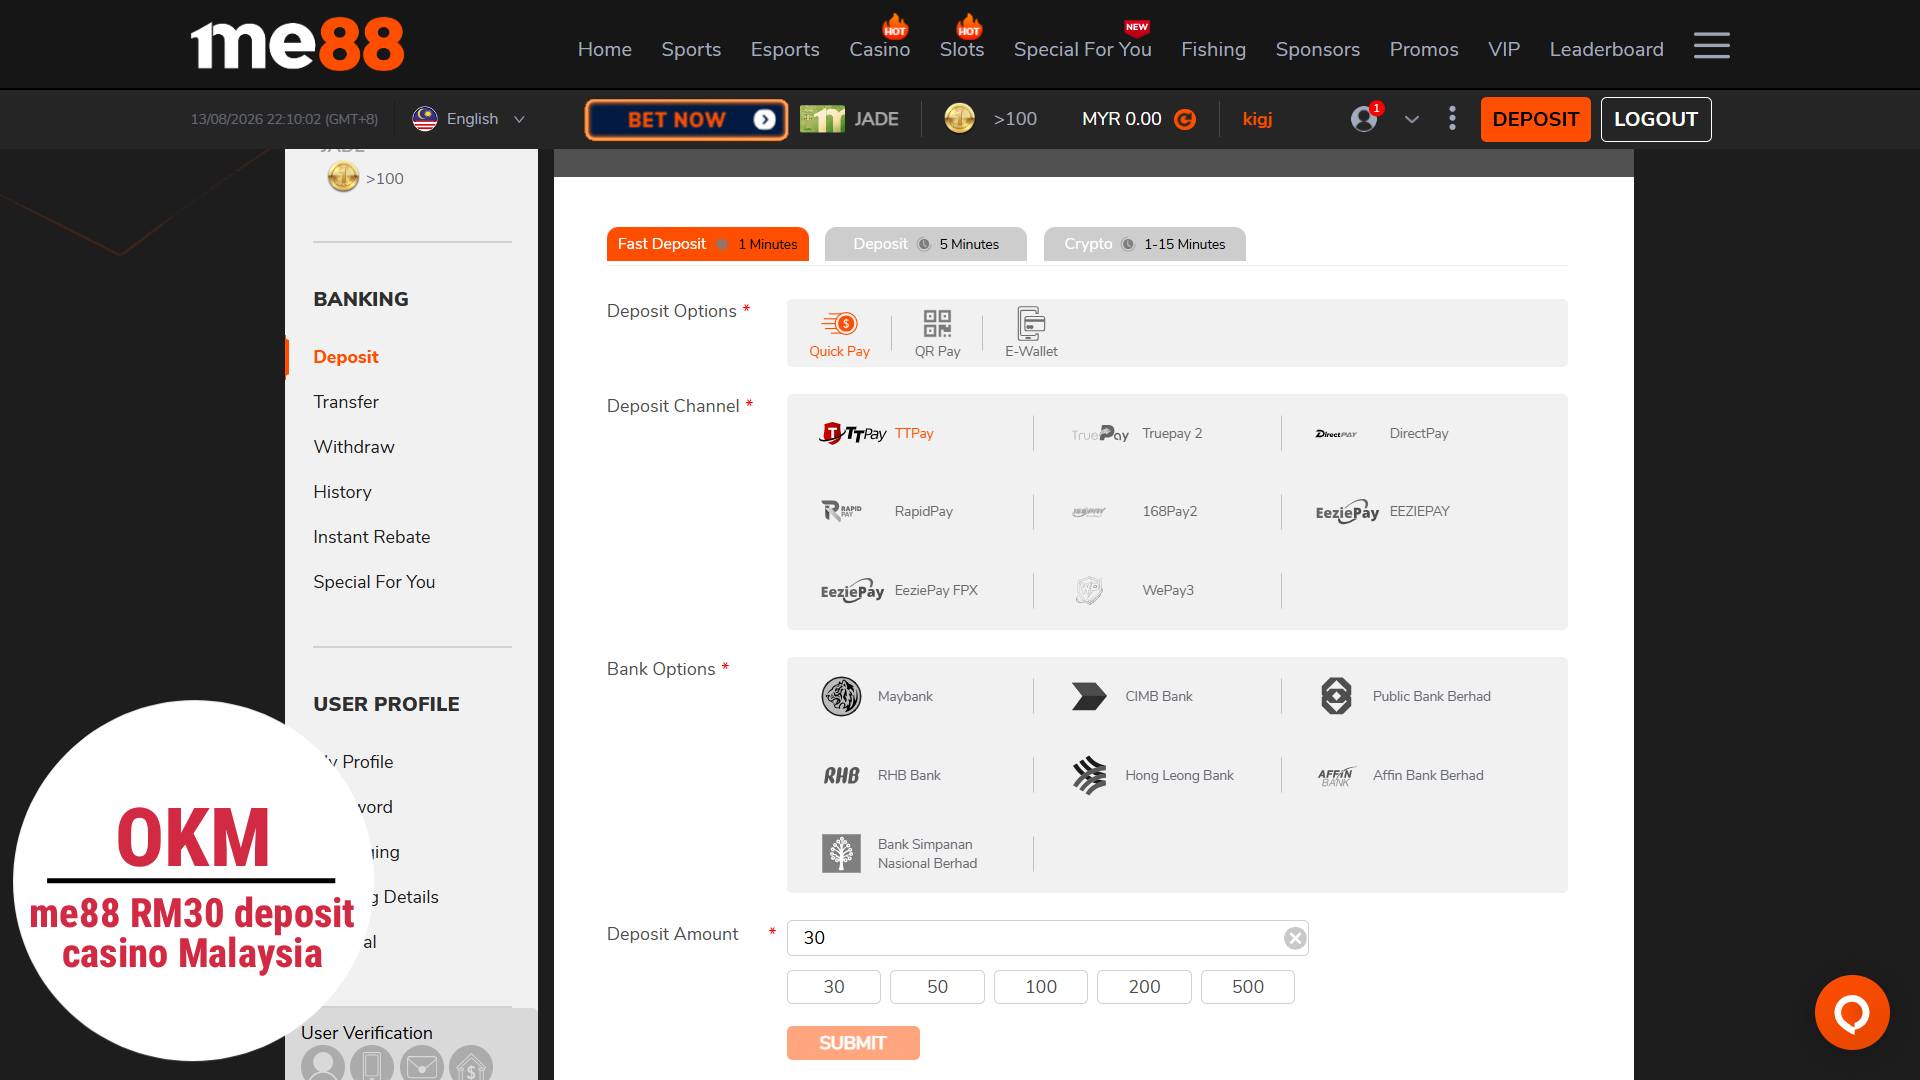Switch to the Fast Deposit tab
The width and height of the screenshot is (1920, 1080).
[x=707, y=244]
